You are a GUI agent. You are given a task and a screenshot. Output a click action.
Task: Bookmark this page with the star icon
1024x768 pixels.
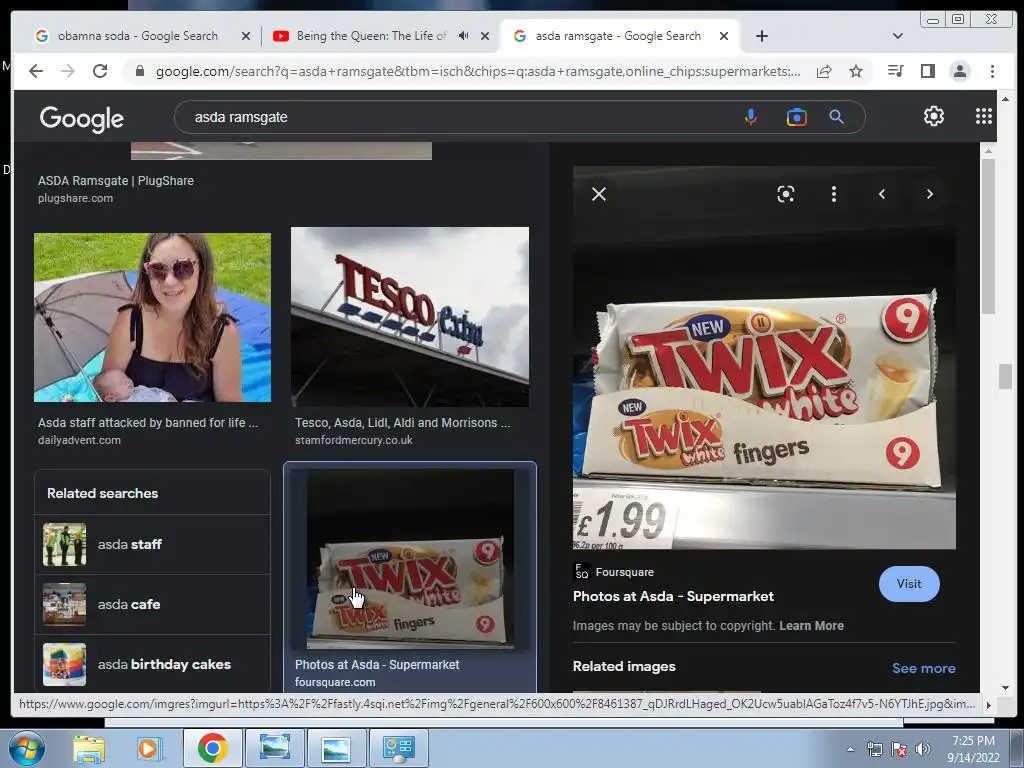click(x=856, y=71)
